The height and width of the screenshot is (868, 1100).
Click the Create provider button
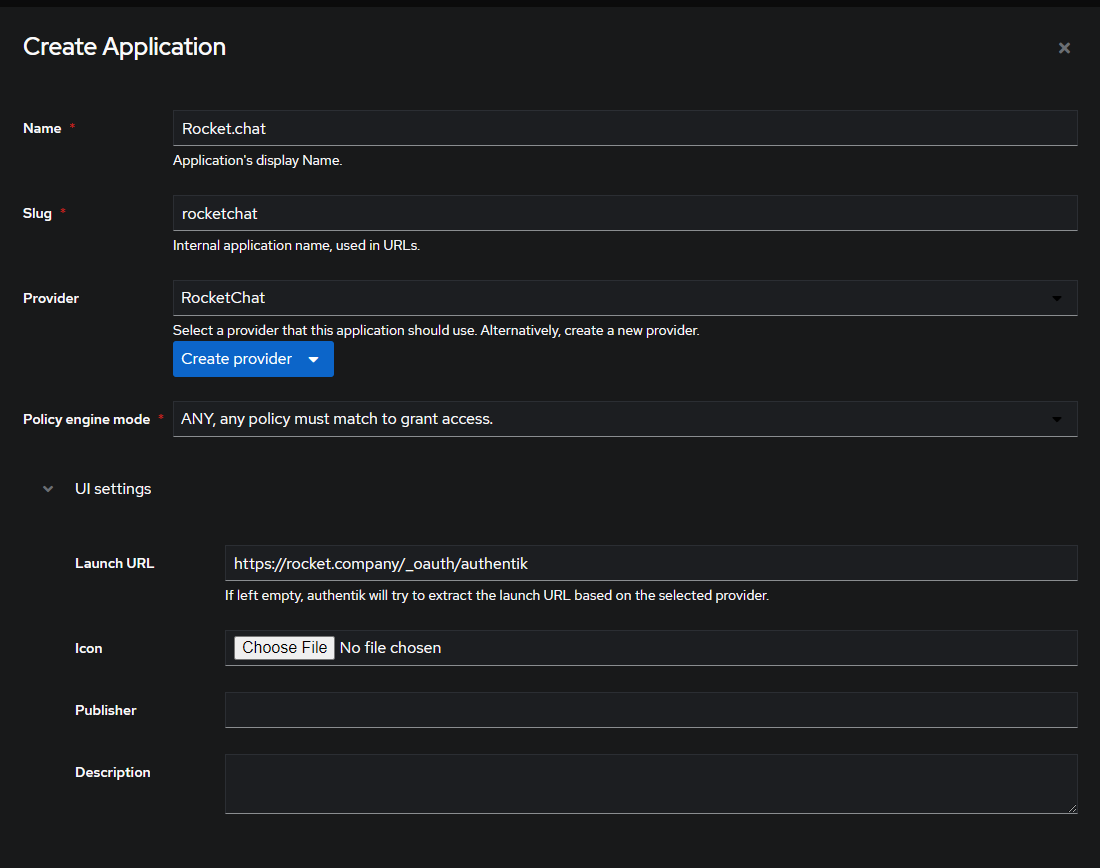coord(253,359)
